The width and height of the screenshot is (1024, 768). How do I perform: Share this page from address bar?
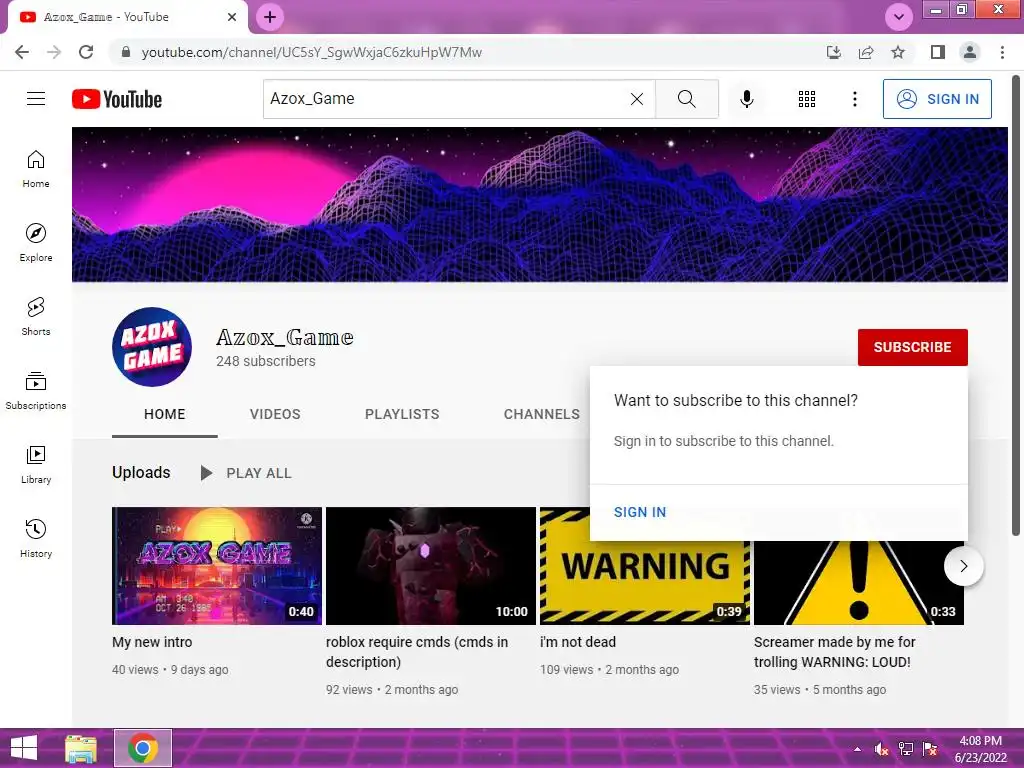(x=866, y=52)
